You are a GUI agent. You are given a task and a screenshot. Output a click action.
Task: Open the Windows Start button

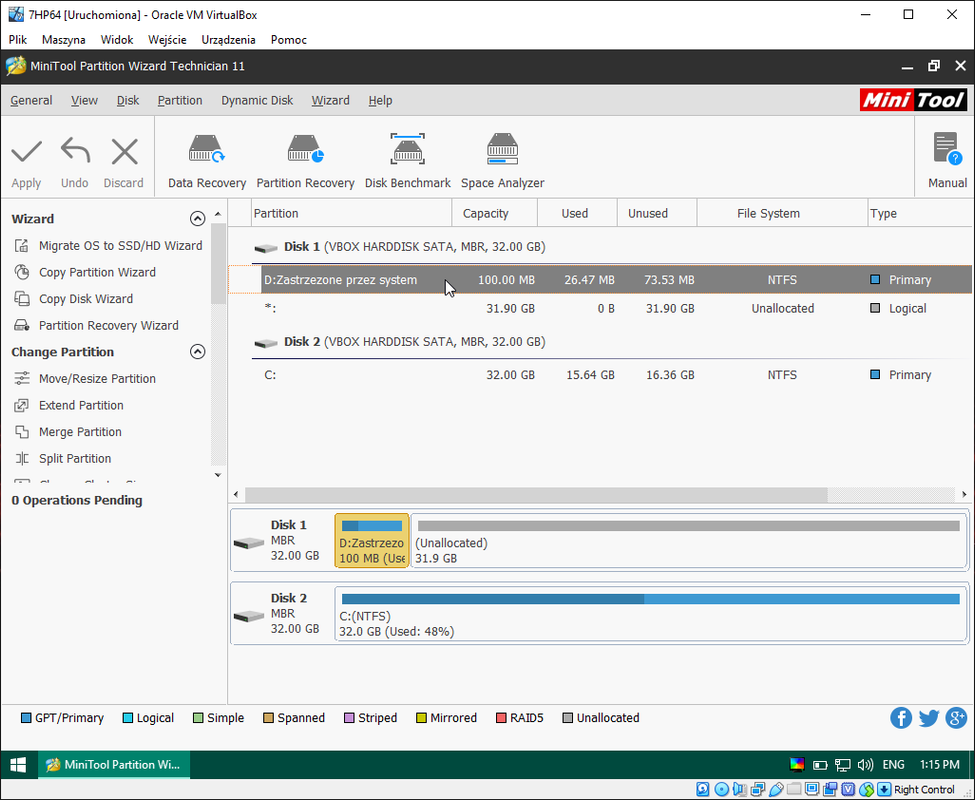point(18,765)
